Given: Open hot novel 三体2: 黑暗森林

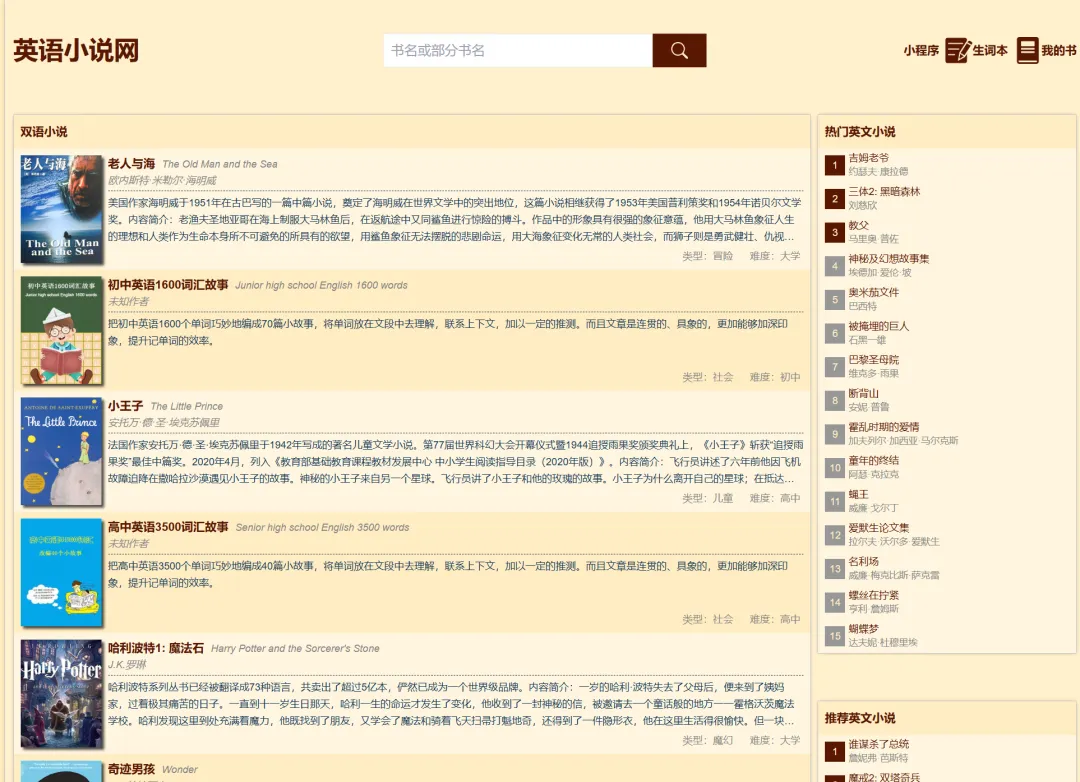Looking at the screenshot, I should (x=884, y=192).
